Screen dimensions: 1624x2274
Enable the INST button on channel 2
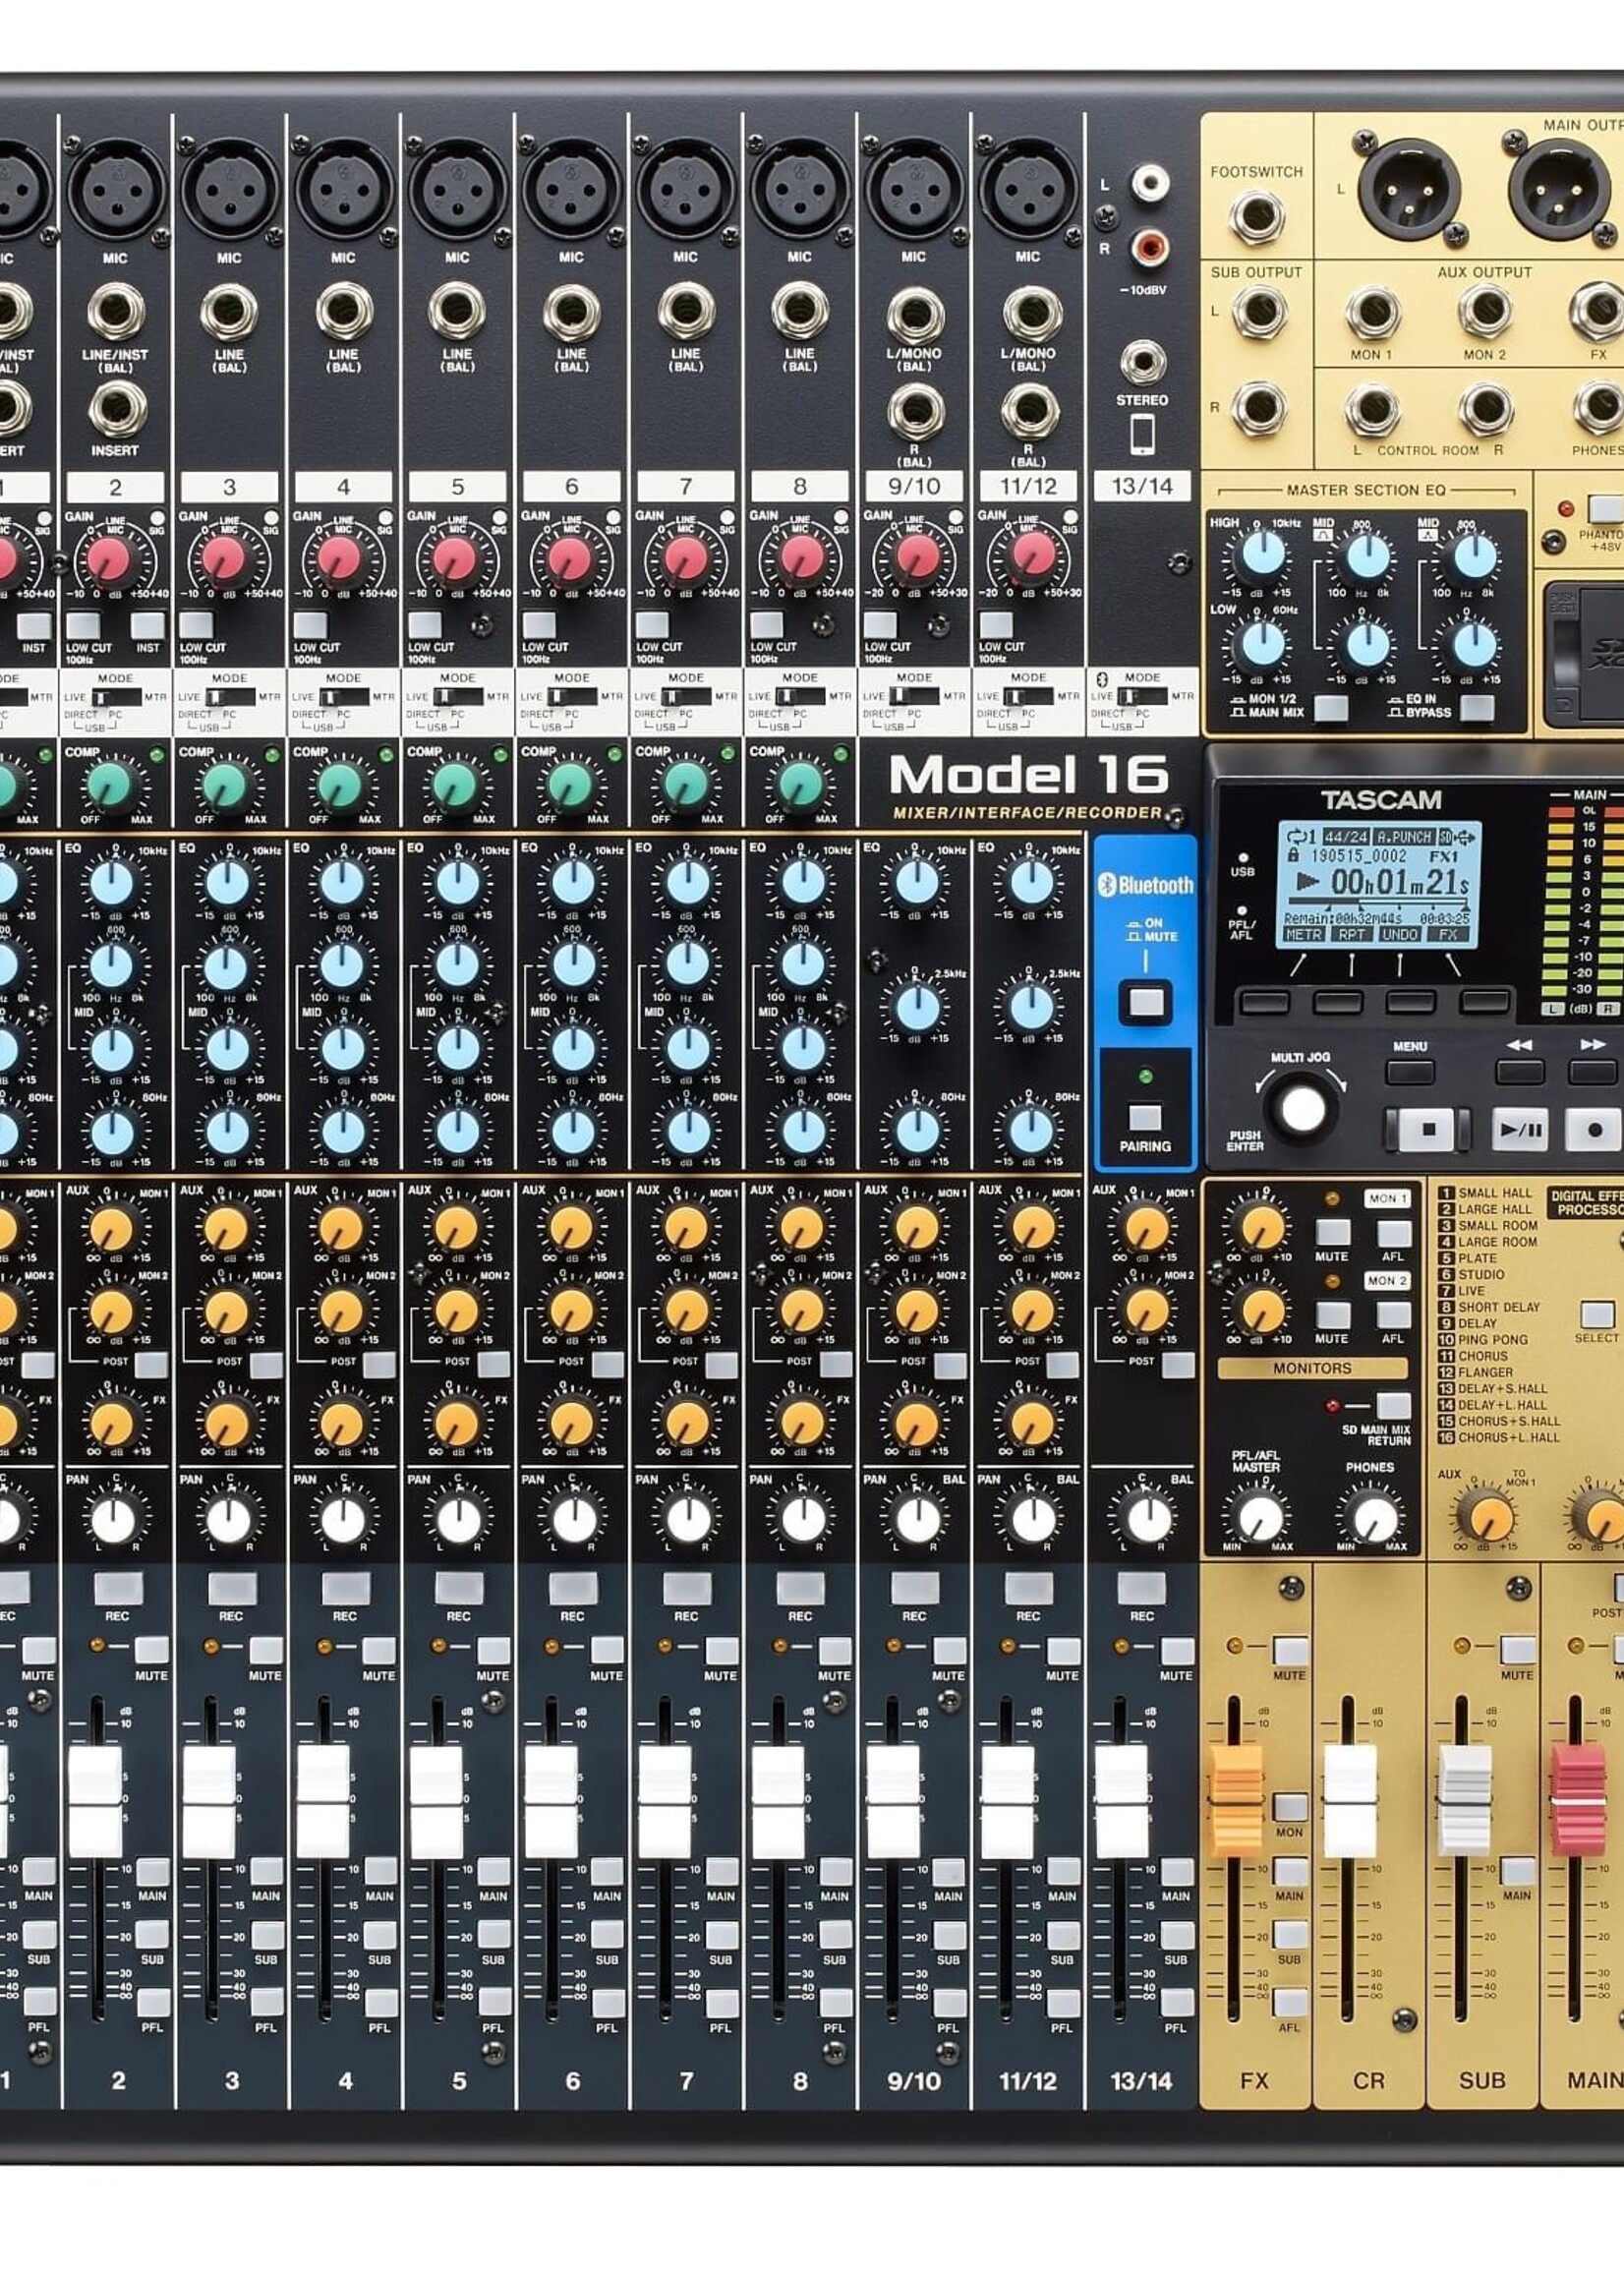click(x=148, y=626)
